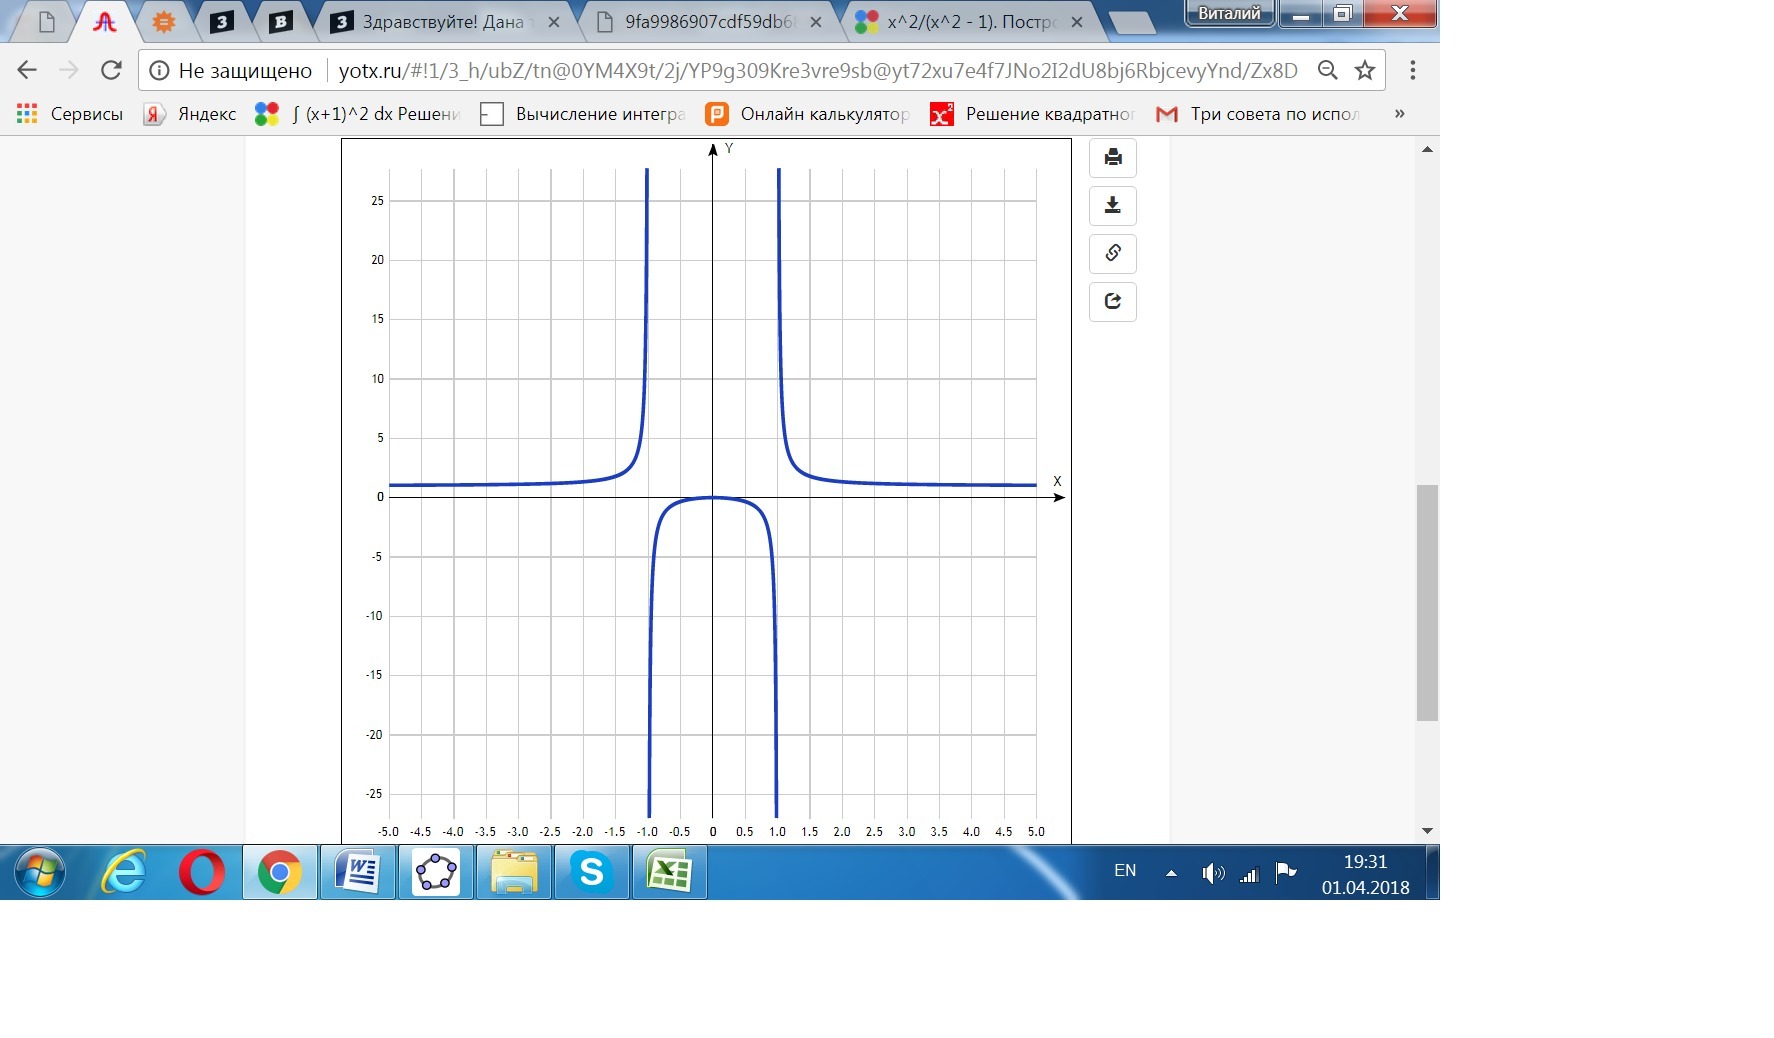Bookmark this page with star icon
This screenshot has width=1774, height=1038.
(x=1364, y=70)
